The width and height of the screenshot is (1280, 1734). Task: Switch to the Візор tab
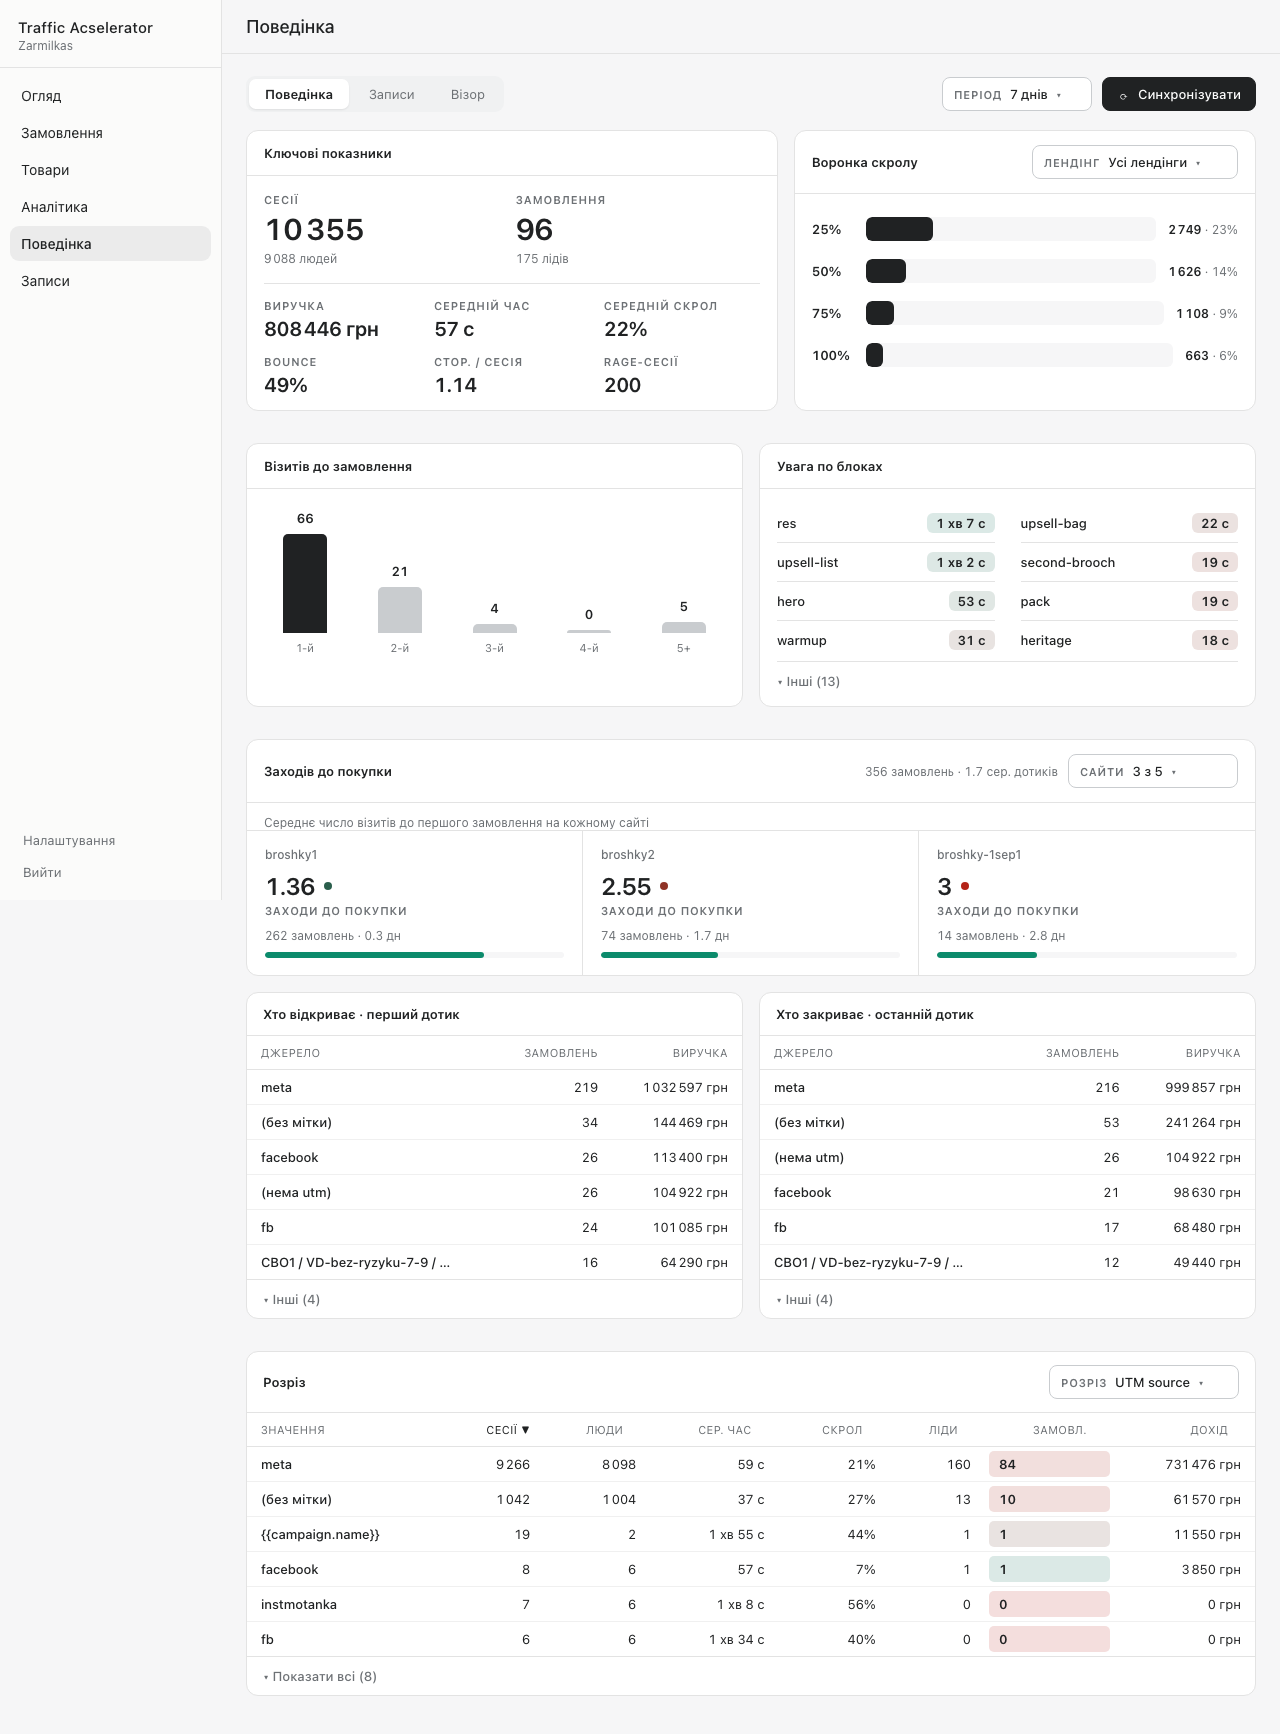(x=467, y=94)
